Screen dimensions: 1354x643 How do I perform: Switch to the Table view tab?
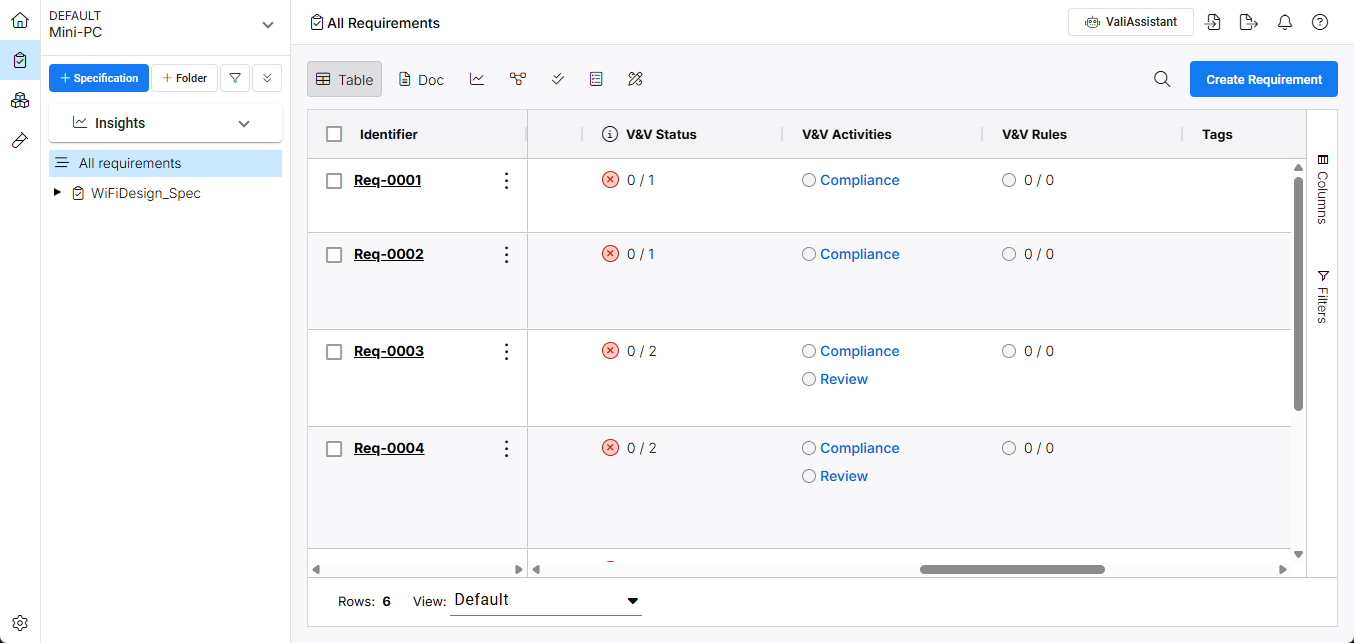click(x=344, y=79)
